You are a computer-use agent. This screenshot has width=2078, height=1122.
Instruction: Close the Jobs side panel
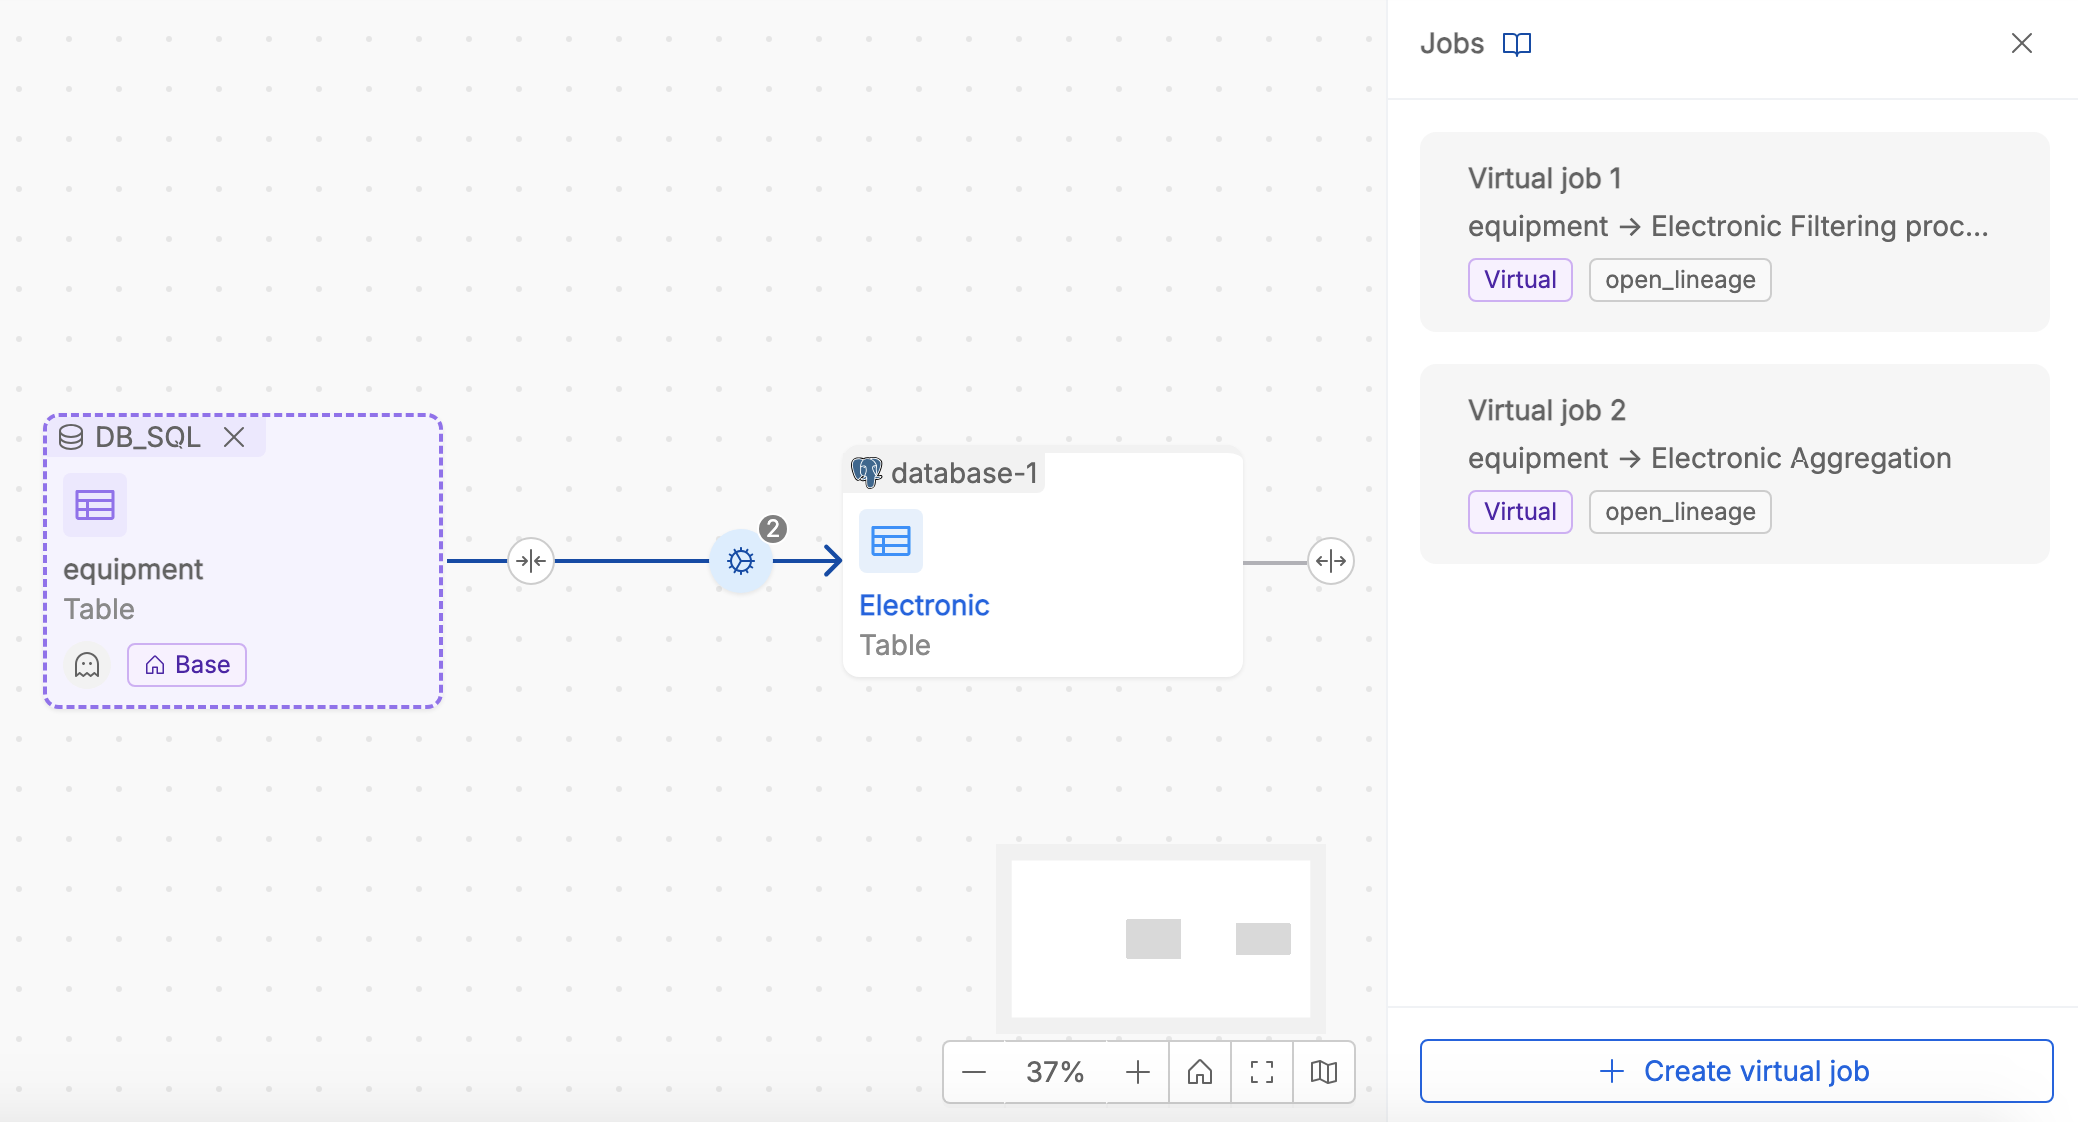[2022, 43]
